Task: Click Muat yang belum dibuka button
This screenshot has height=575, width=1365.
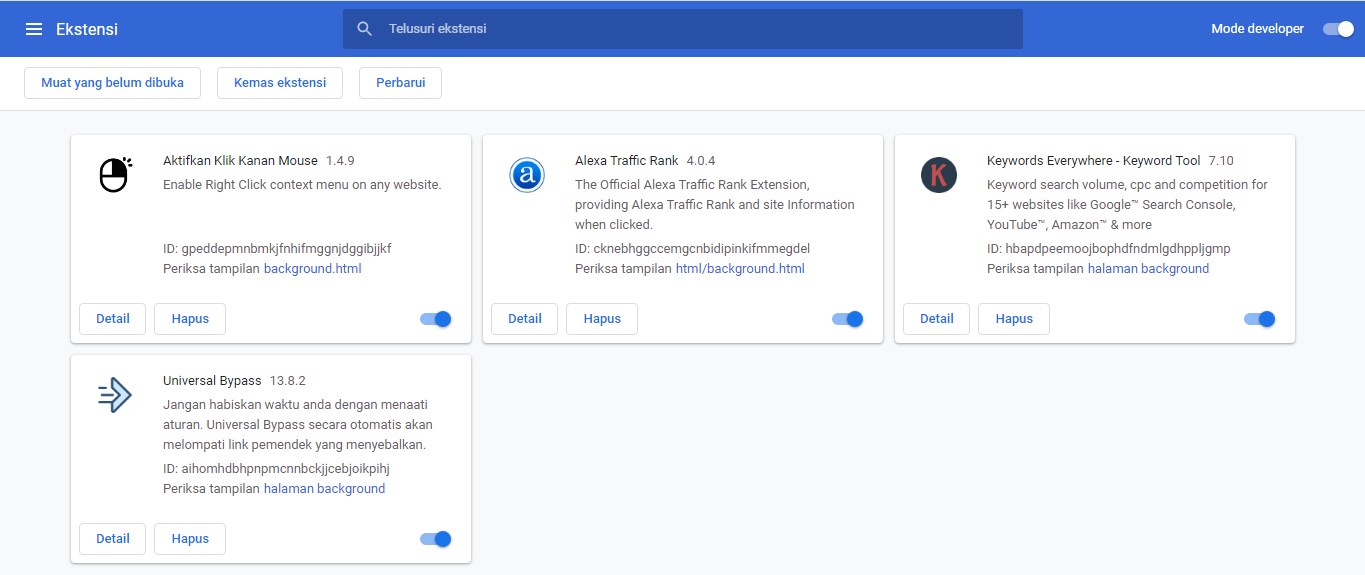Action: (112, 83)
